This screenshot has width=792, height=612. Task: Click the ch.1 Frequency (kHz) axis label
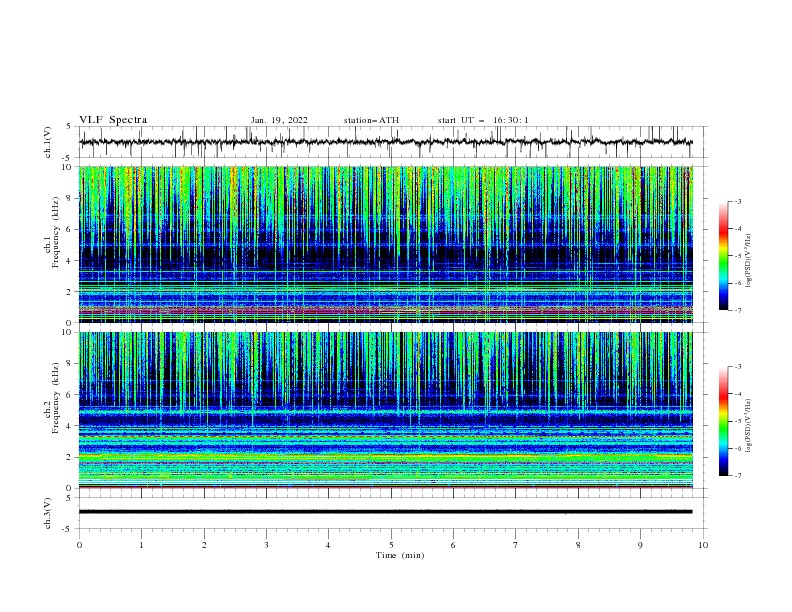click(52, 233)
